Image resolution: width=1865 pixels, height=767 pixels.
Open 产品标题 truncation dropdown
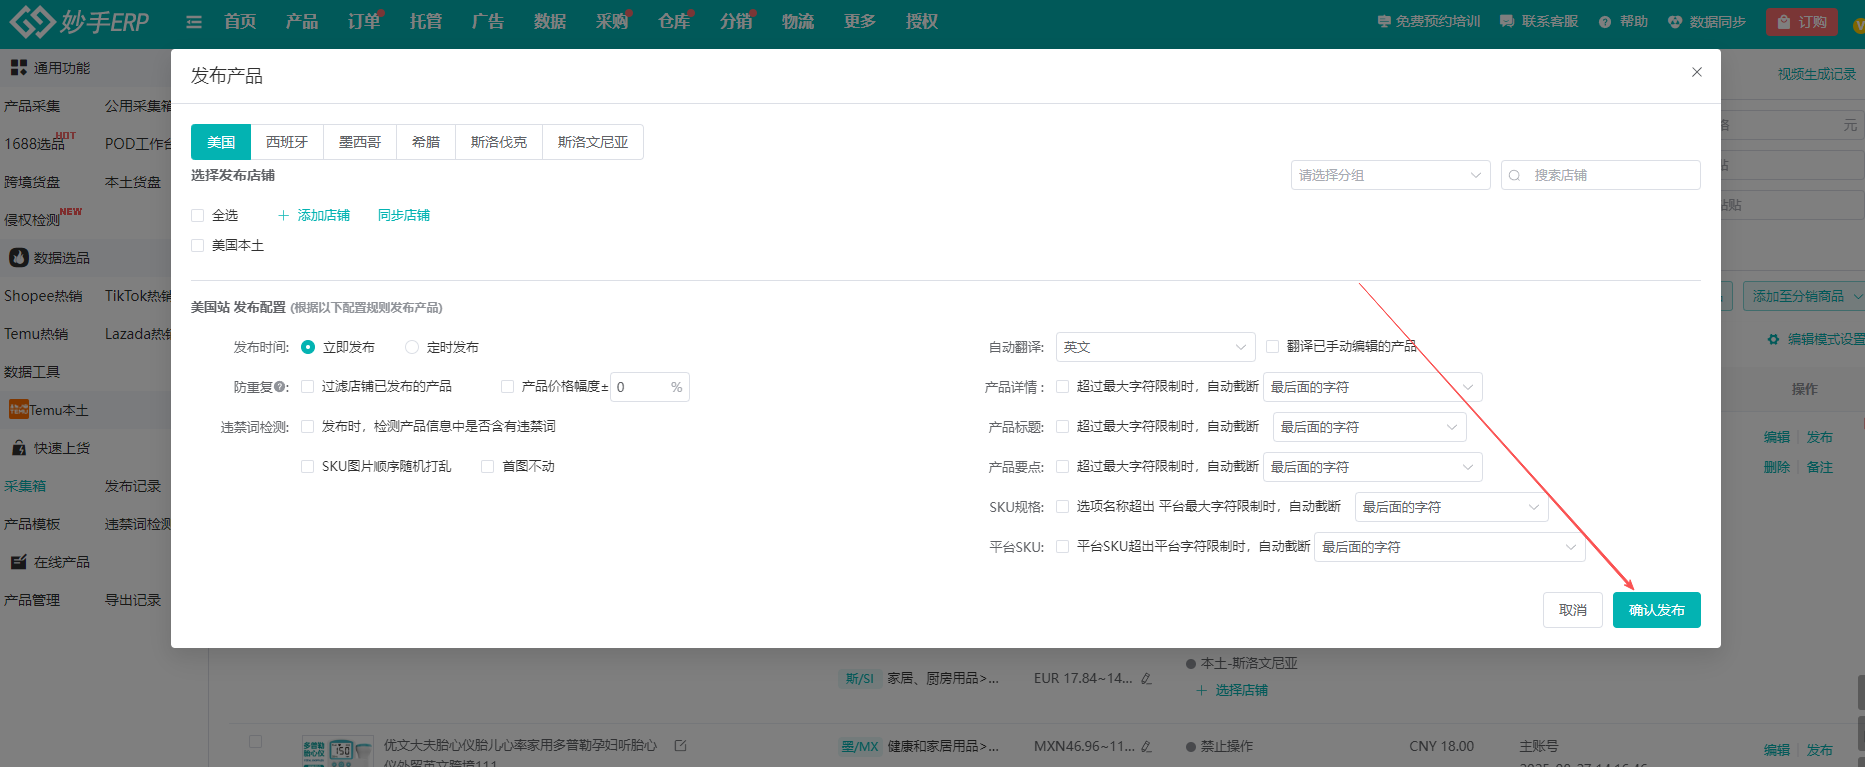pyautogui.click(x=1369, y=427)
